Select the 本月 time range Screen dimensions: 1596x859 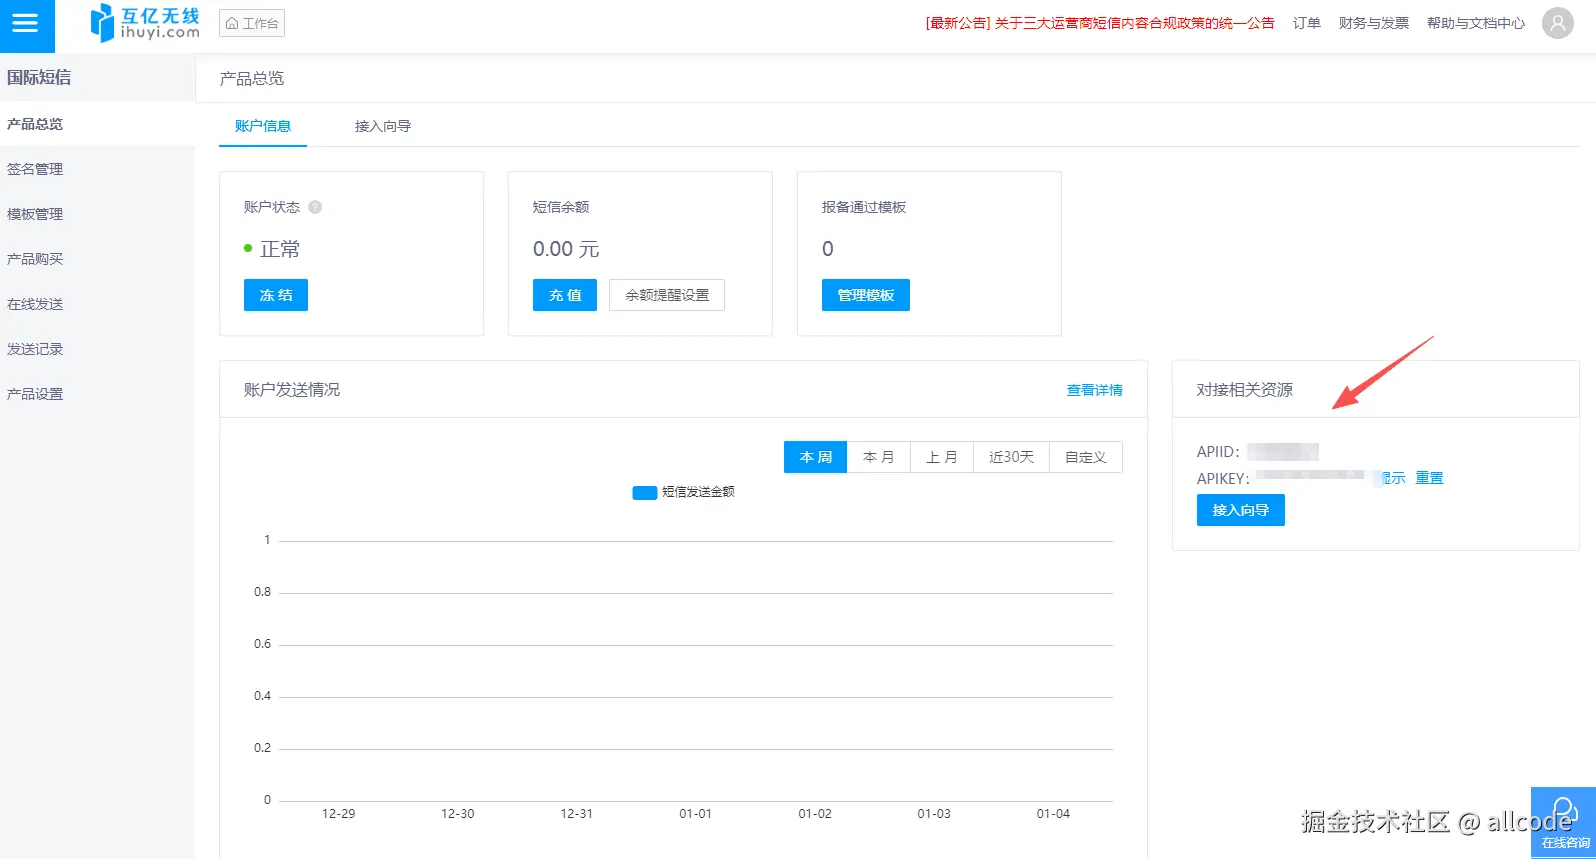click(879, 457)
